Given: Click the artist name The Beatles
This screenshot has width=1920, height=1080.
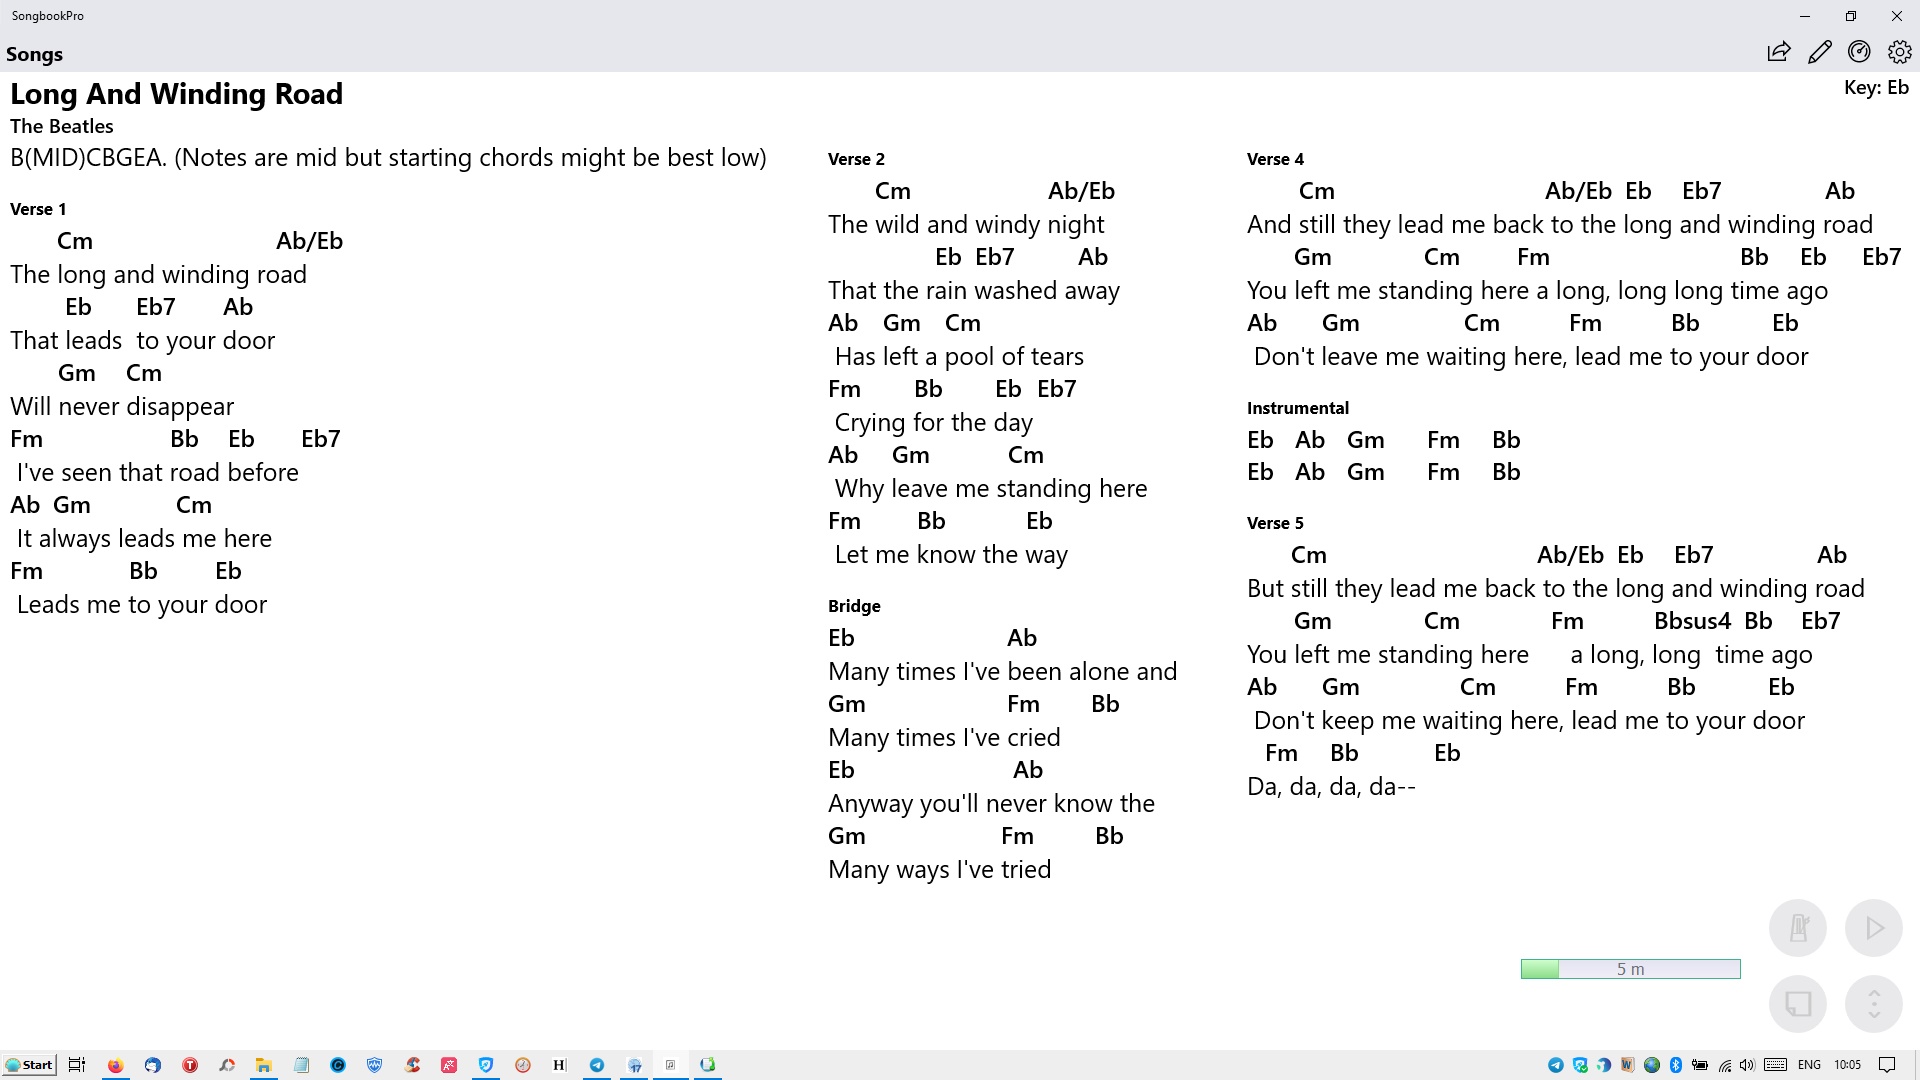Looking at the screenshot, I should (x=62, y=127).
